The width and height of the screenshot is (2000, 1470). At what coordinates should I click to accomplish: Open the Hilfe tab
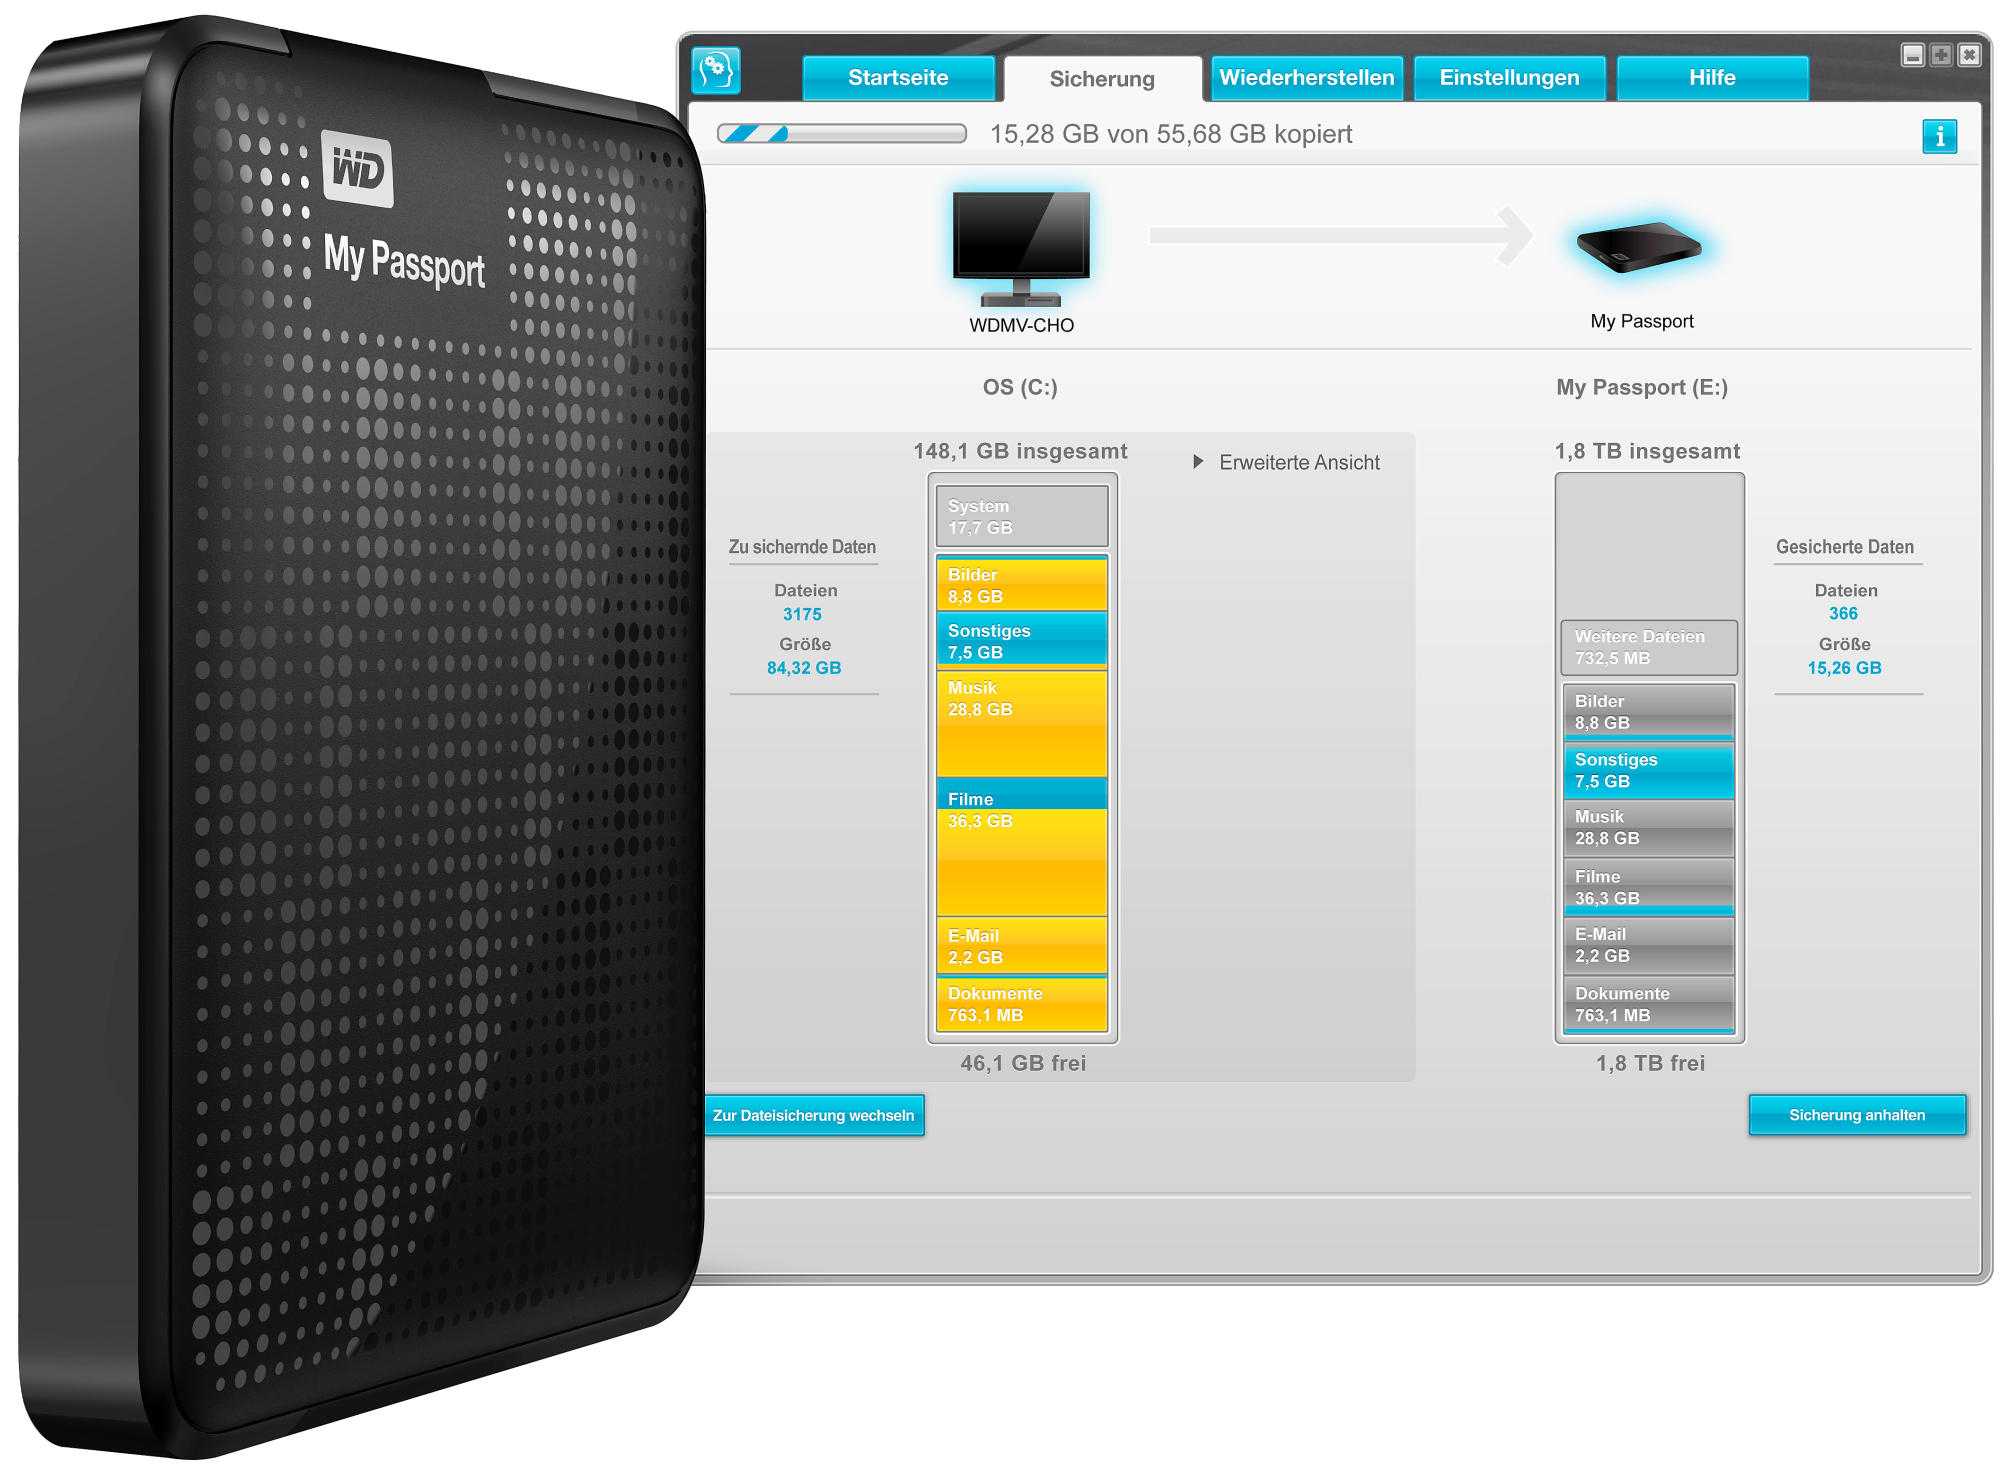click(1712, 78)
